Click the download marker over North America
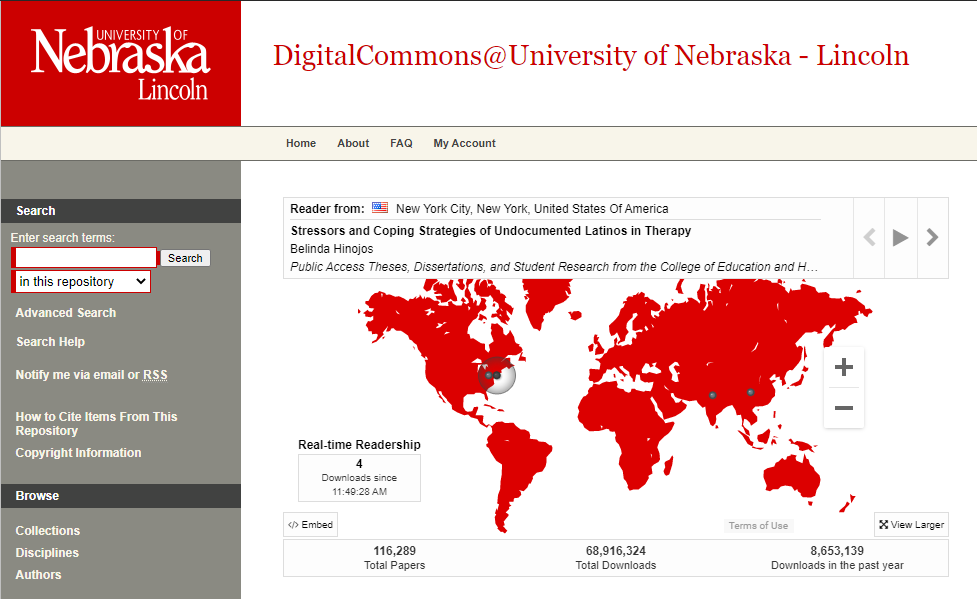This screenshot has height=599, width=977. (496, 375)
